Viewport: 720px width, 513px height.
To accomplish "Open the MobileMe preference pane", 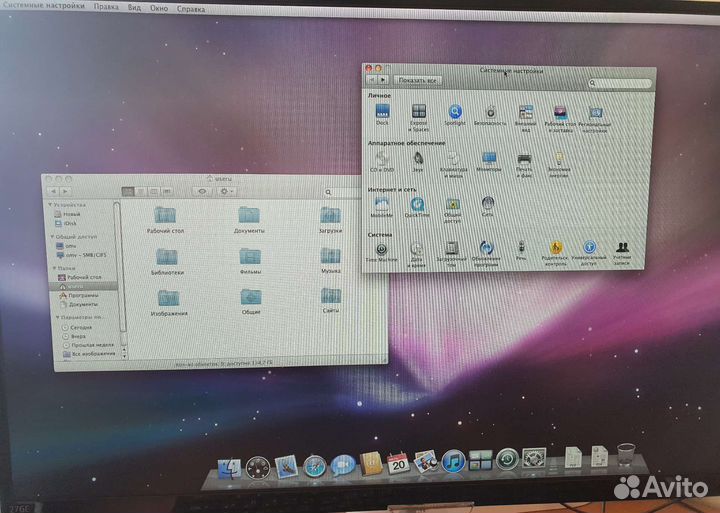I will tap(382, 205).
